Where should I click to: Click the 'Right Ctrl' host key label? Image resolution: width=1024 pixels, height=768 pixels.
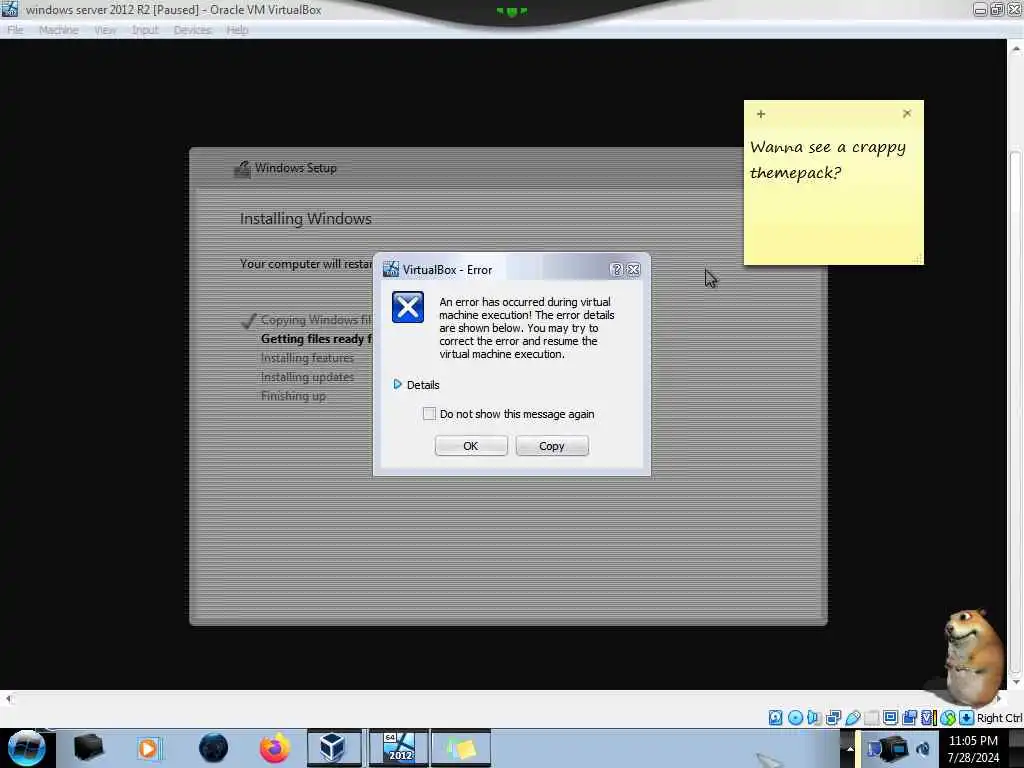pos(999,718)
